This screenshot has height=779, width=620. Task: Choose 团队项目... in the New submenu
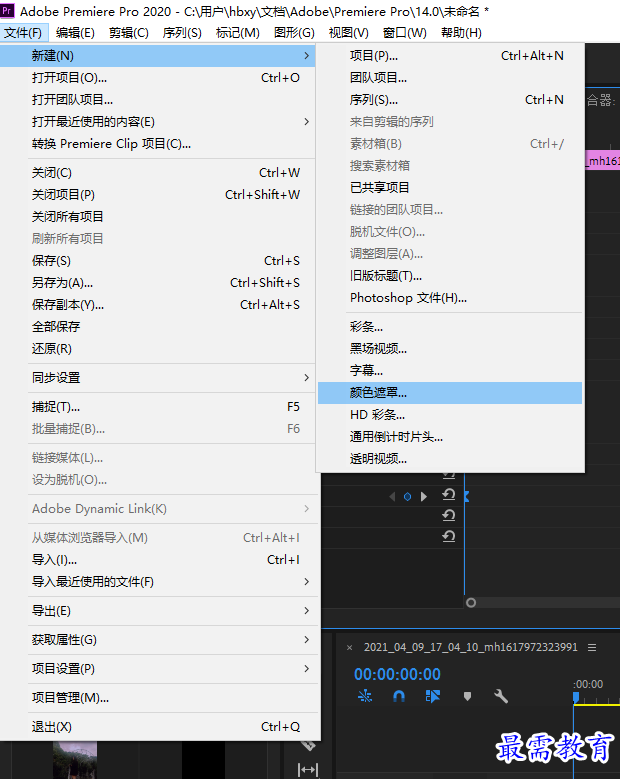(x=450, y=78)
